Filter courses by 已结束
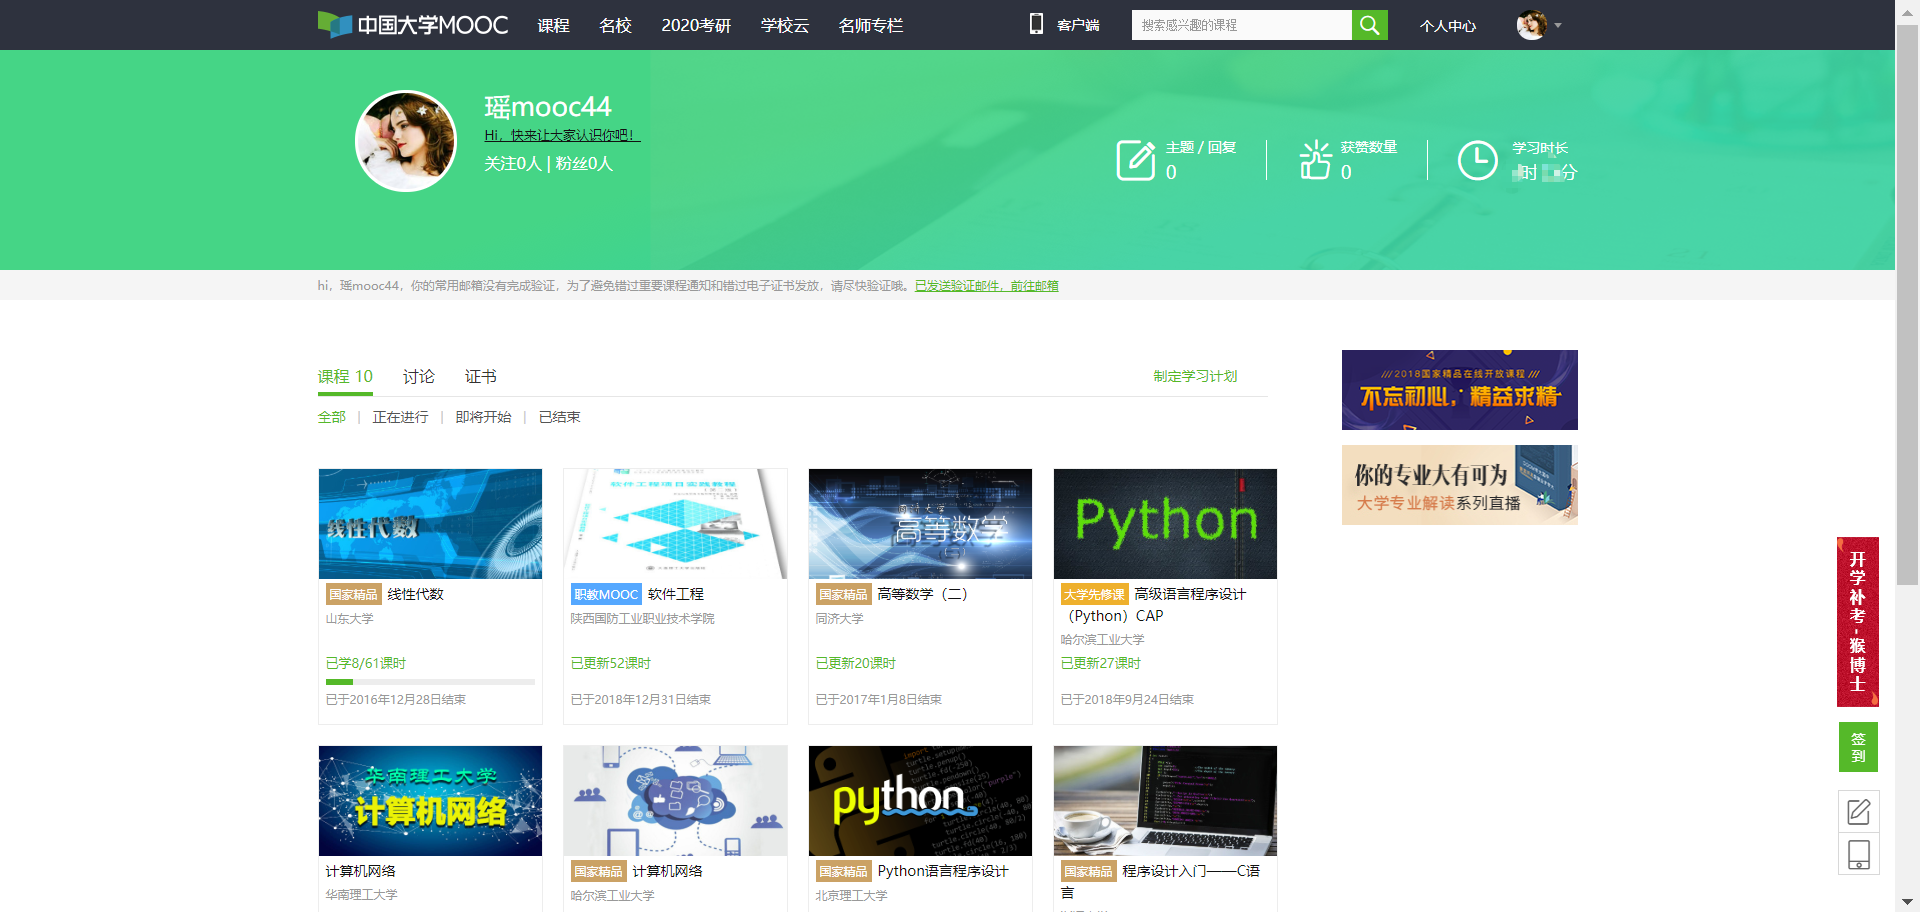The image size is (1920, 912). coord(559,417)
